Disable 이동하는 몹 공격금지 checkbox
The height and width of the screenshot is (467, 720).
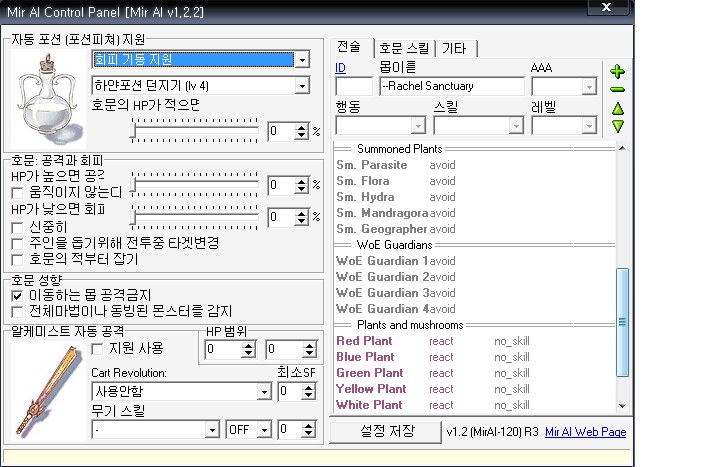point(17,296)
